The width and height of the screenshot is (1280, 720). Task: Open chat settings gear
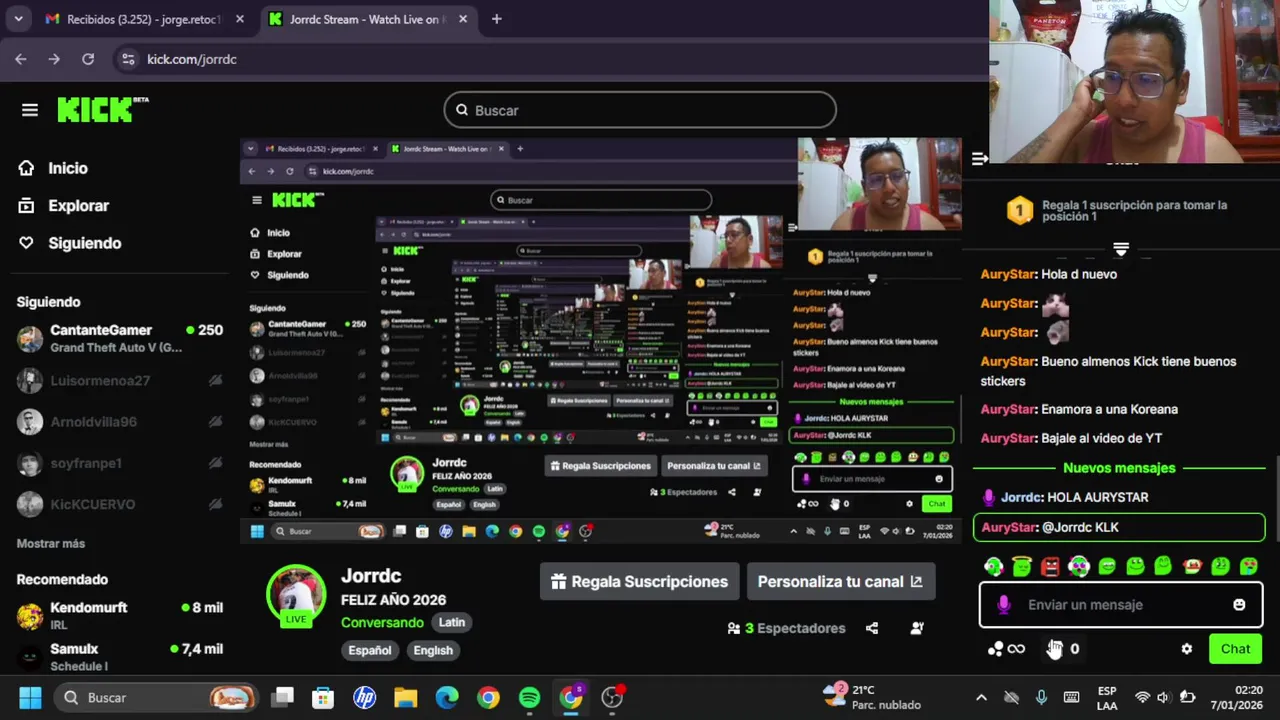click(x=1186, y=649)
